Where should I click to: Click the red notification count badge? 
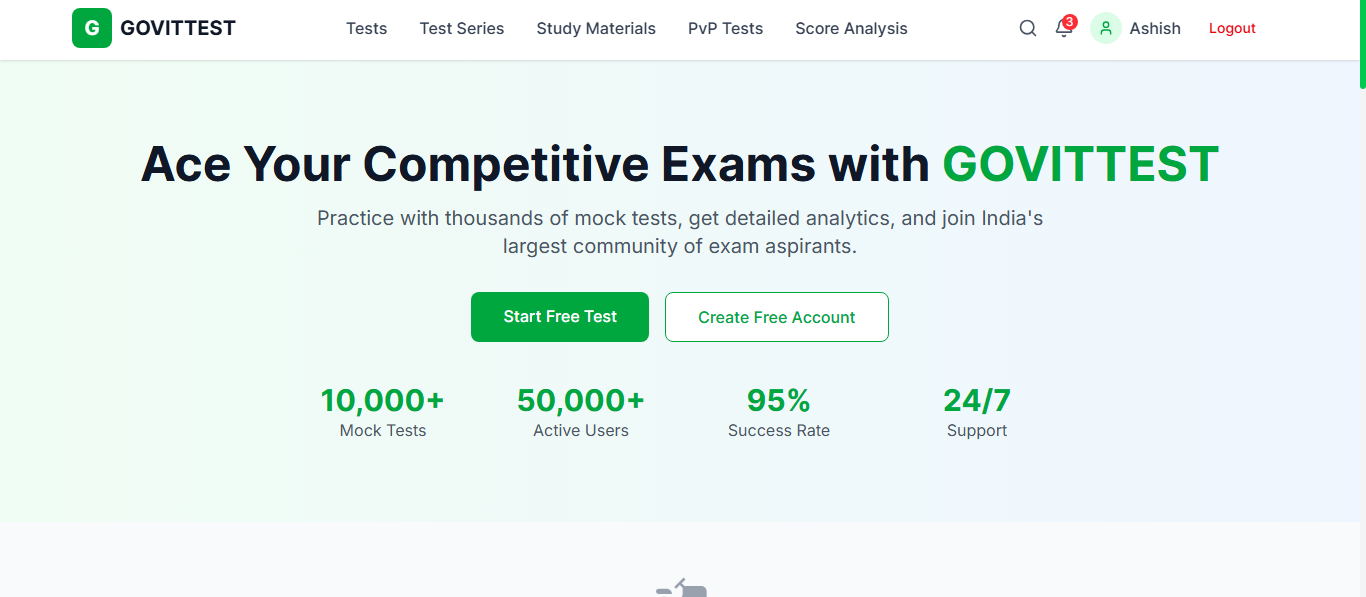click(x=1070, y=21)
